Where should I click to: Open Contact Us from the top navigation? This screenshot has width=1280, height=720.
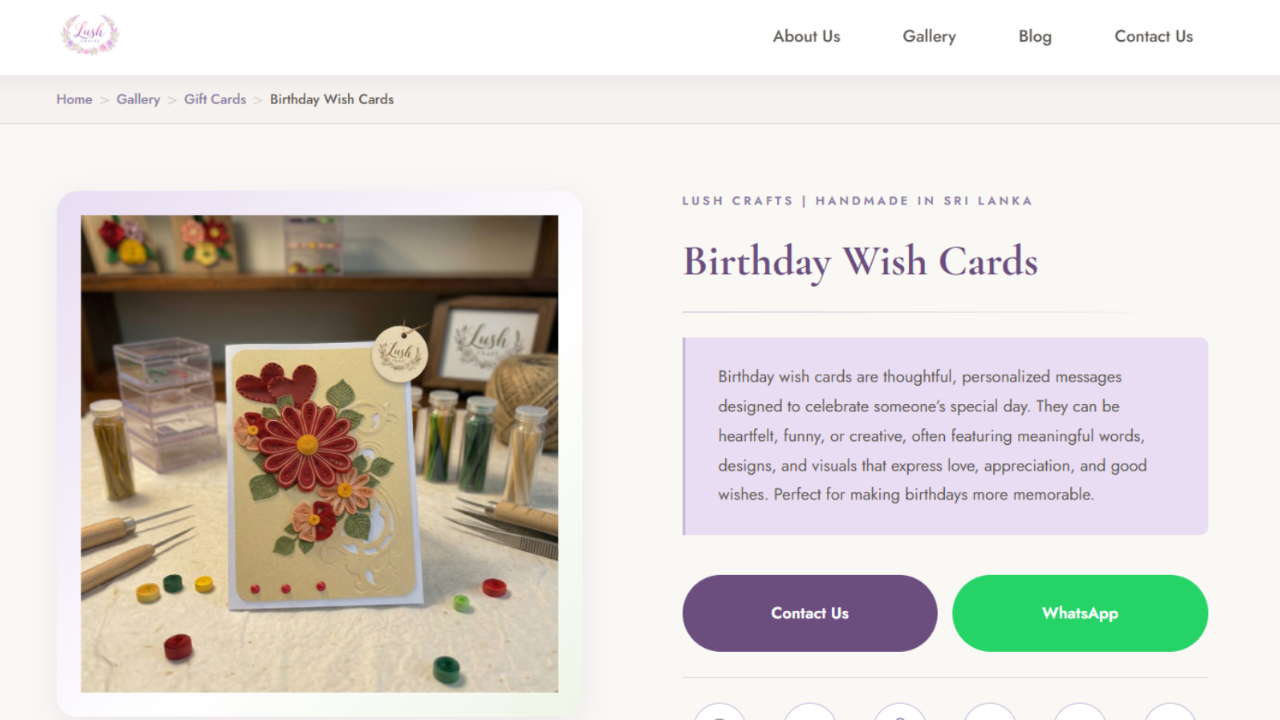click(1153, 36)
